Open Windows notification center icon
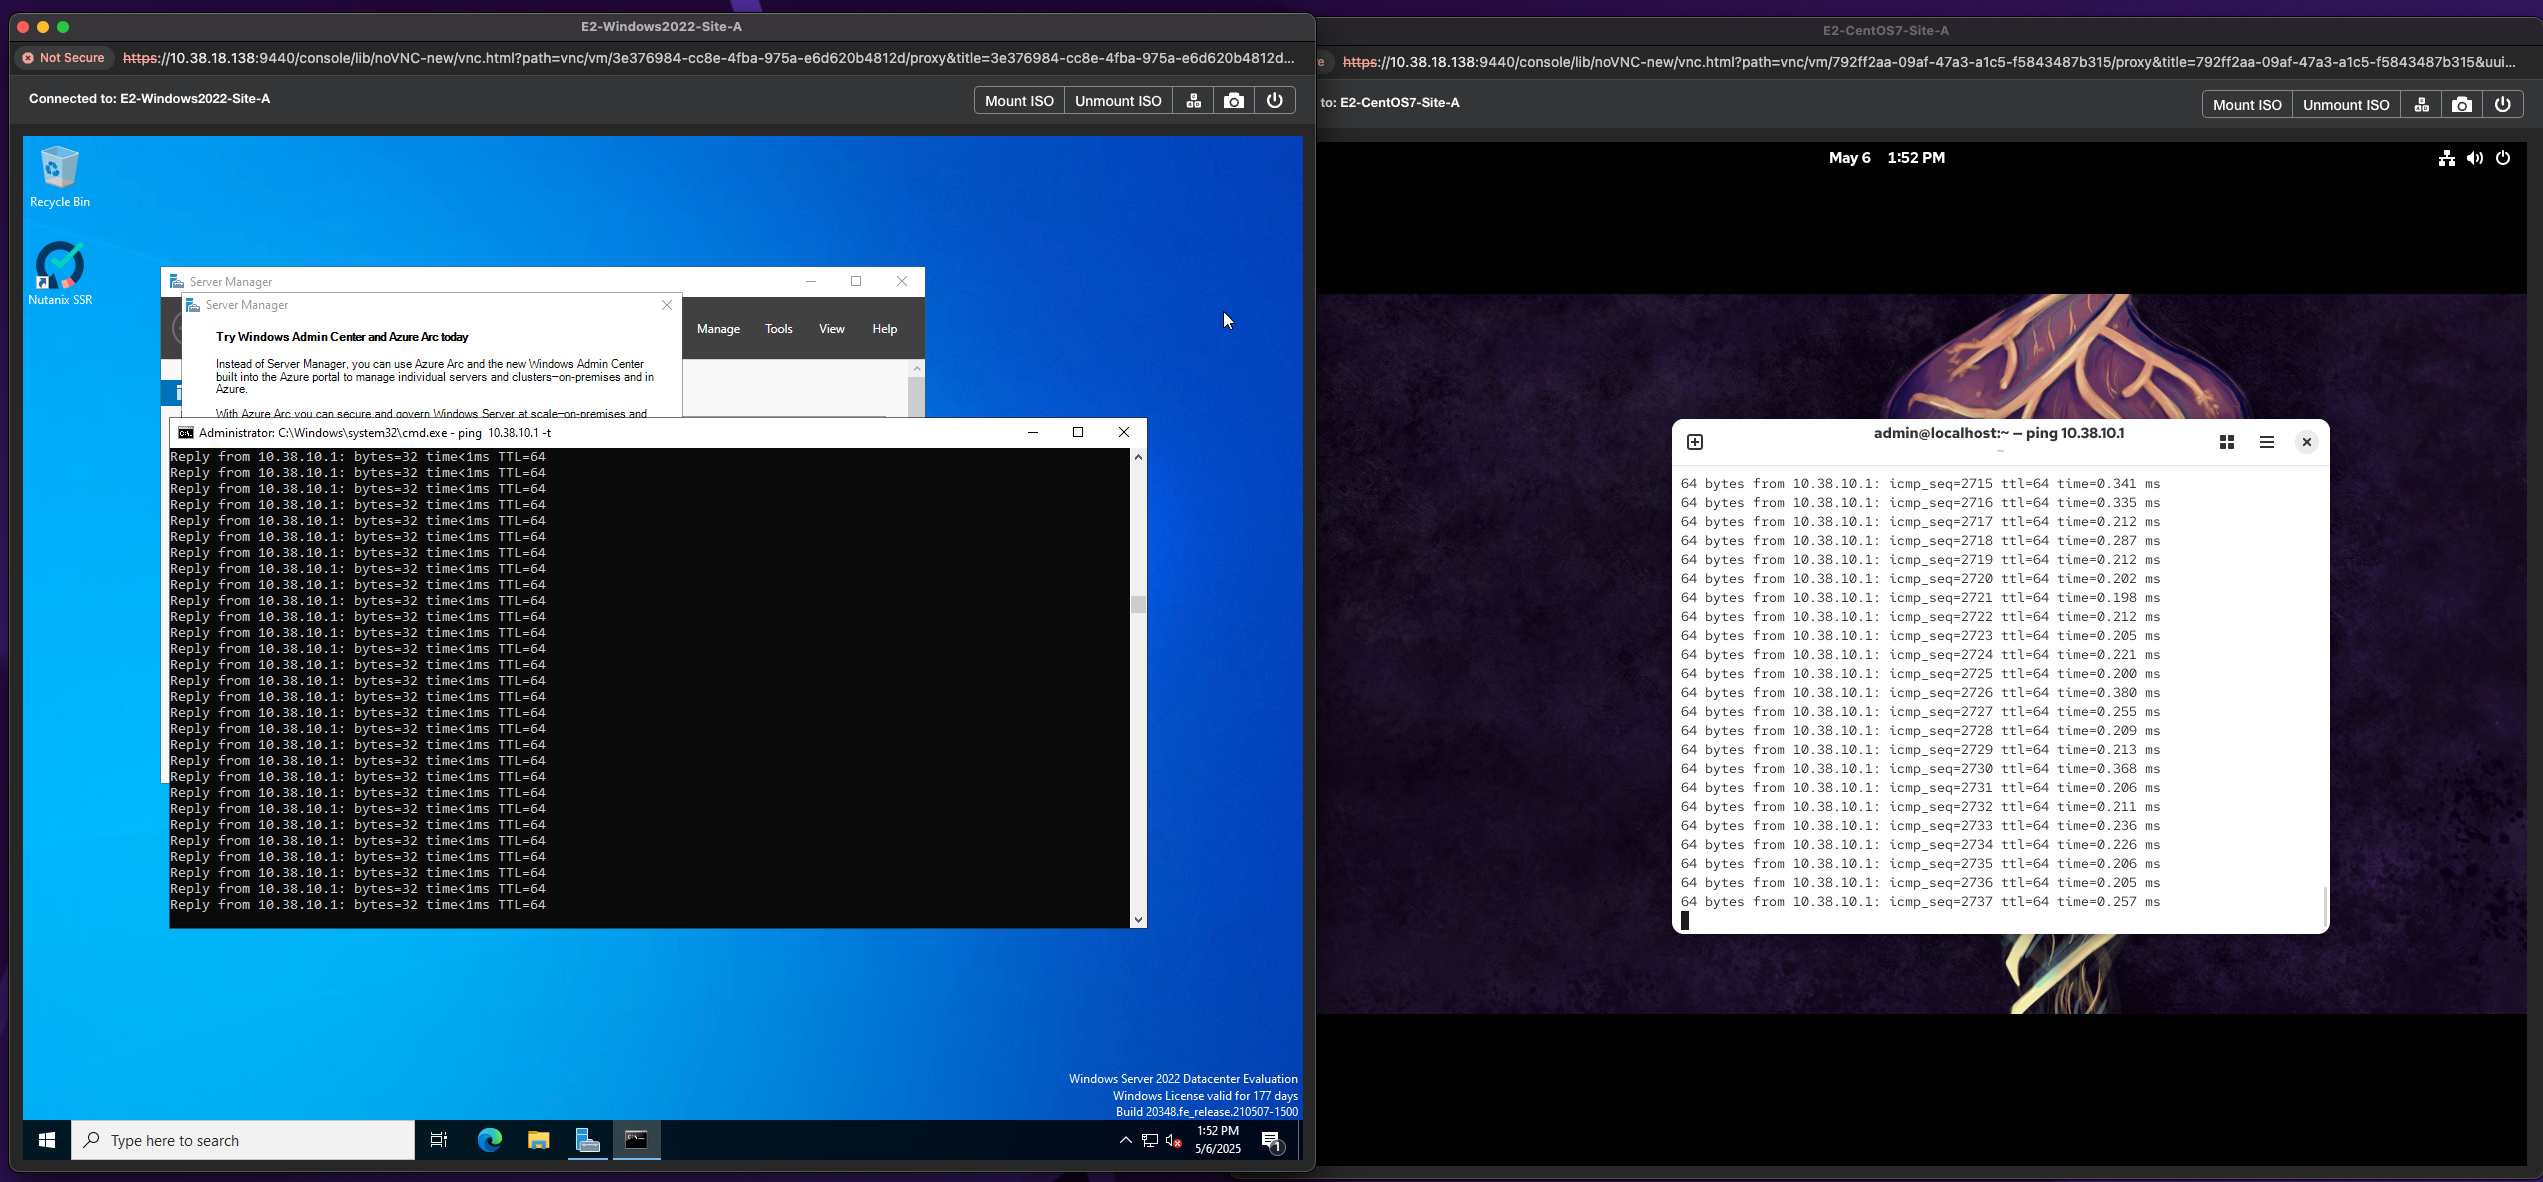Image resolution: width=2543 pixels, height=1182 pixels. point(1272,1141)
